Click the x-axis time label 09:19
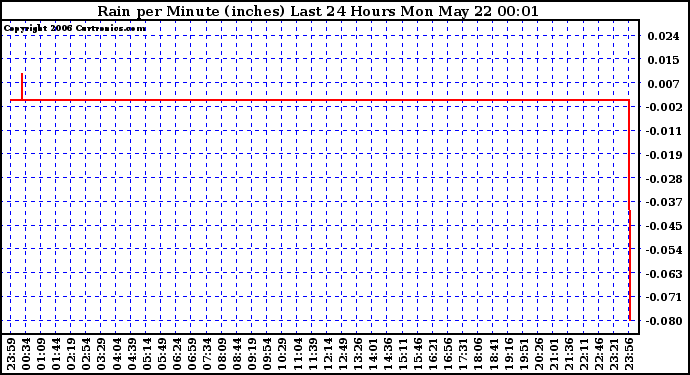Screen dimensions: 690x375 (x=252, y=355)
